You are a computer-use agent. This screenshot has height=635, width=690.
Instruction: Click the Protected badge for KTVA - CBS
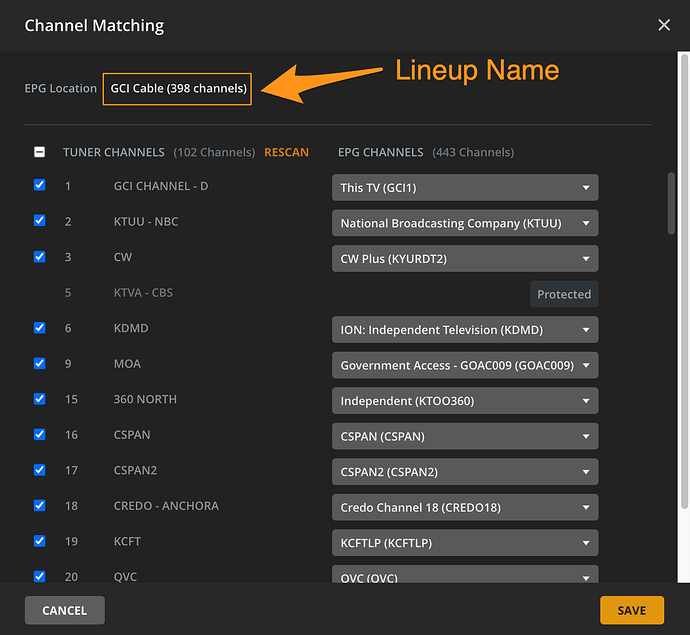tap(564, 294)
